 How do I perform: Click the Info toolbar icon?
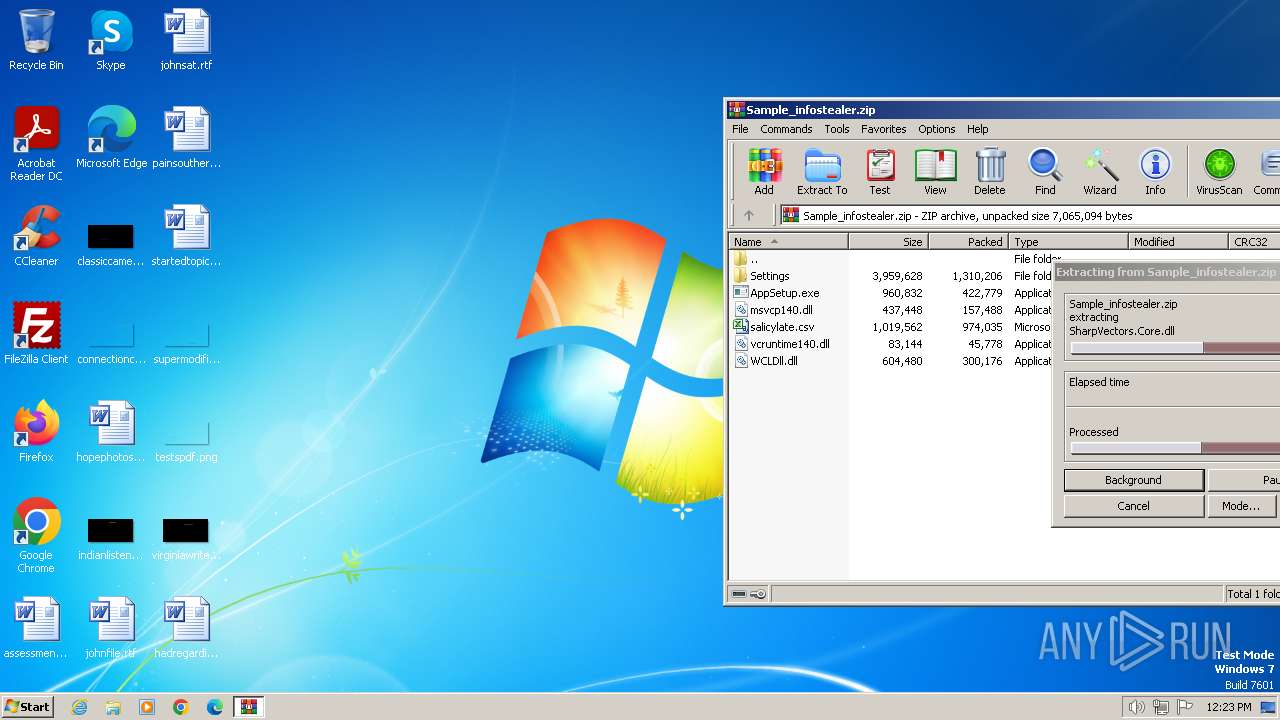(x=1155, y=171)
